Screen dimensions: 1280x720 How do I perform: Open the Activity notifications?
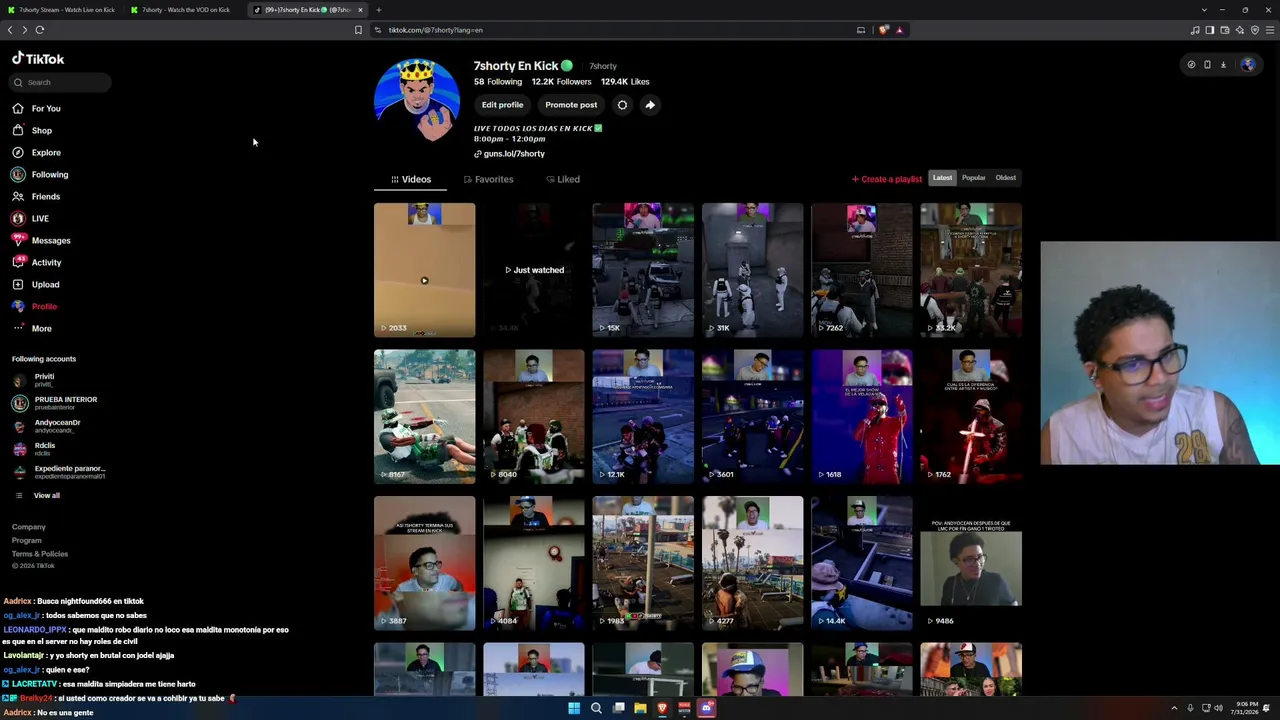click(x=37, y=262)
